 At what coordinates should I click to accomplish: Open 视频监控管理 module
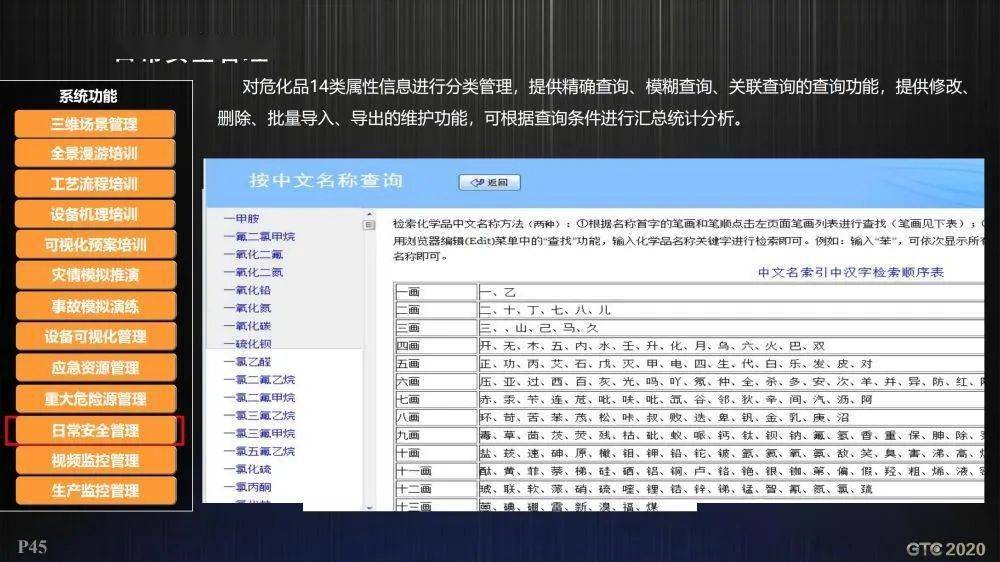click(x=95, y=461)
